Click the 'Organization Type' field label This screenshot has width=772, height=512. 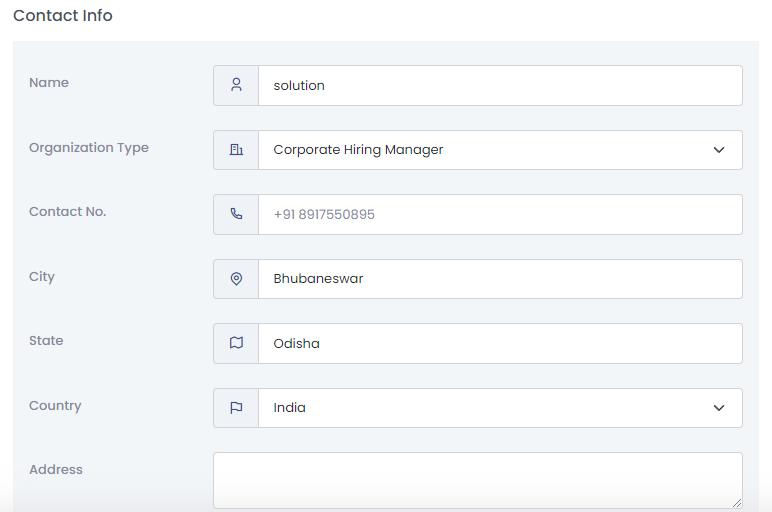[x=89, y=148]
